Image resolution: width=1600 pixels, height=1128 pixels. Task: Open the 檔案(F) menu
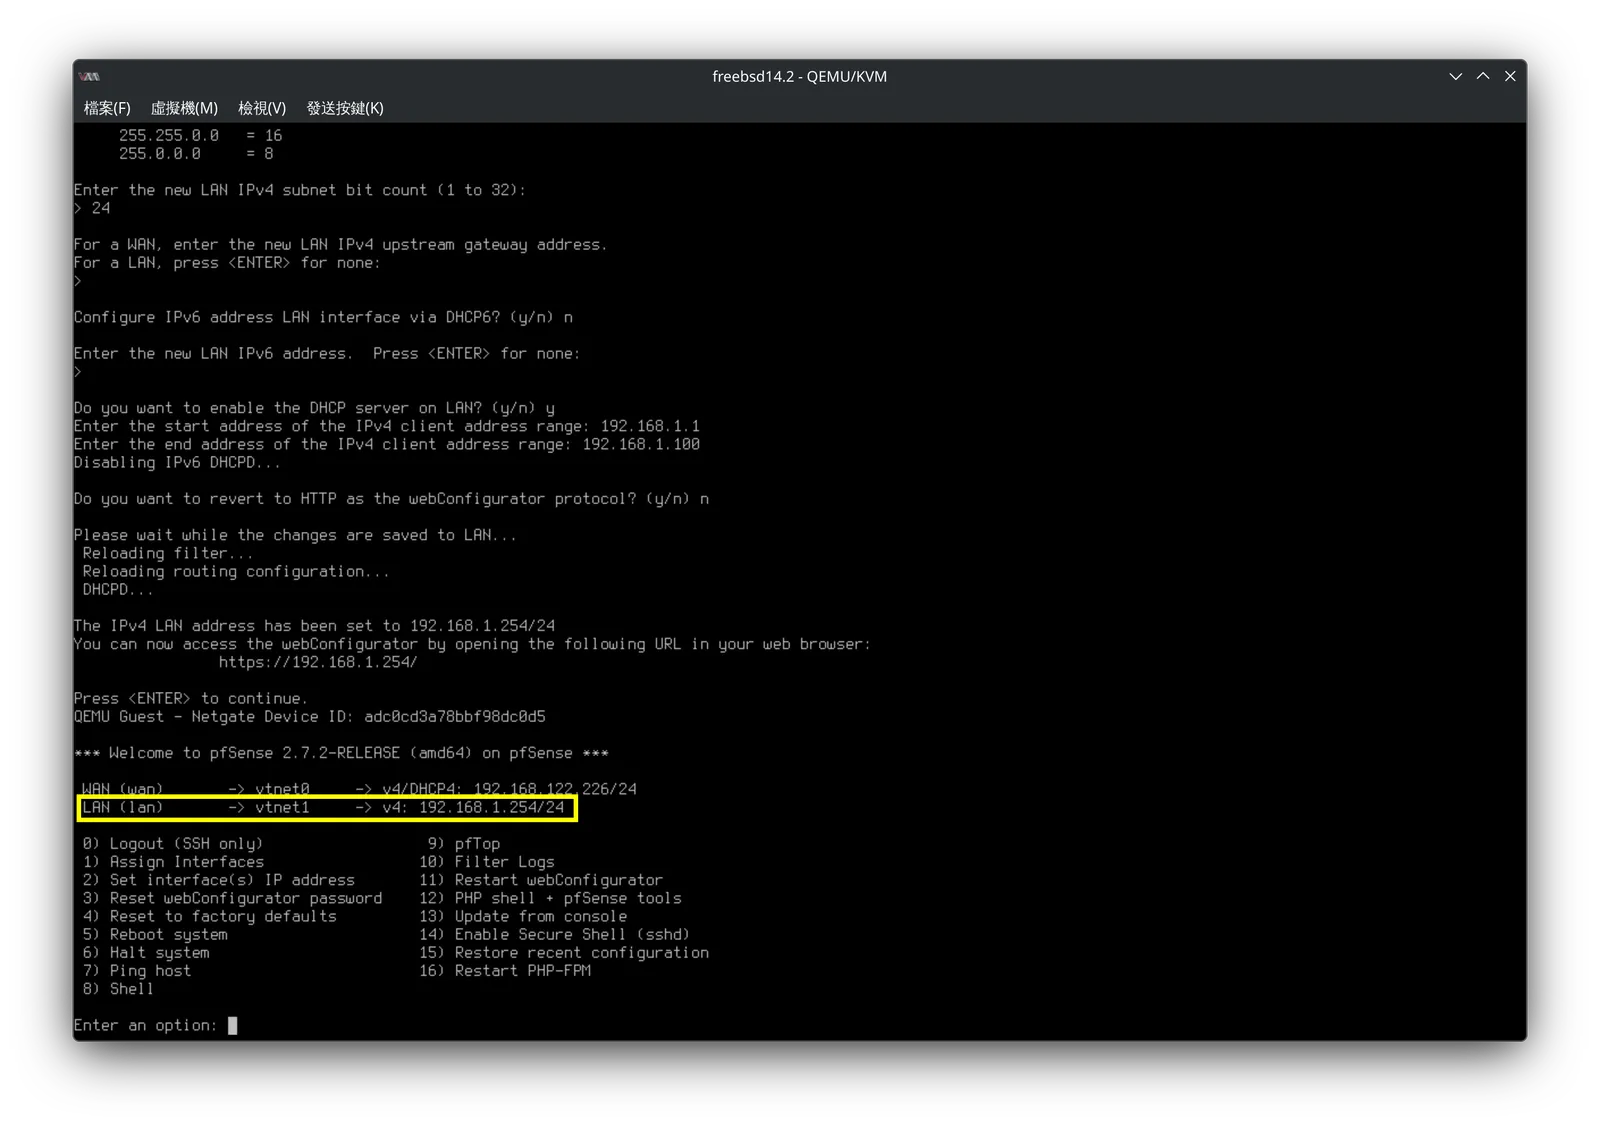pos(107,108)
